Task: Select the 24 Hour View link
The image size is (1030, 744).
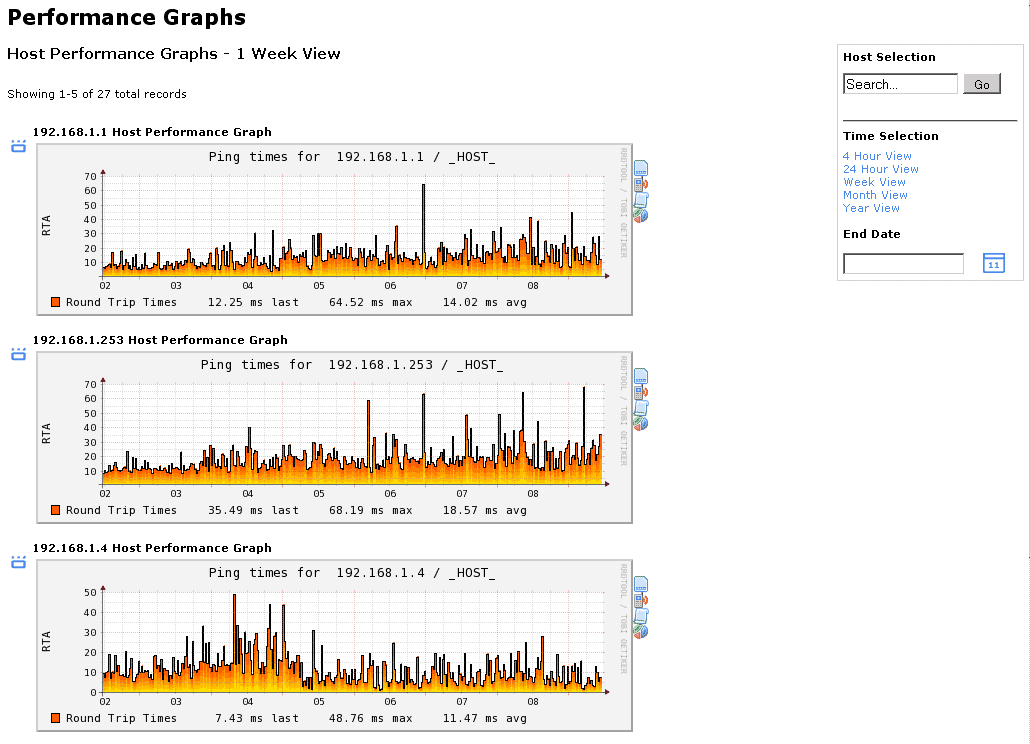Action: point(880,169)
